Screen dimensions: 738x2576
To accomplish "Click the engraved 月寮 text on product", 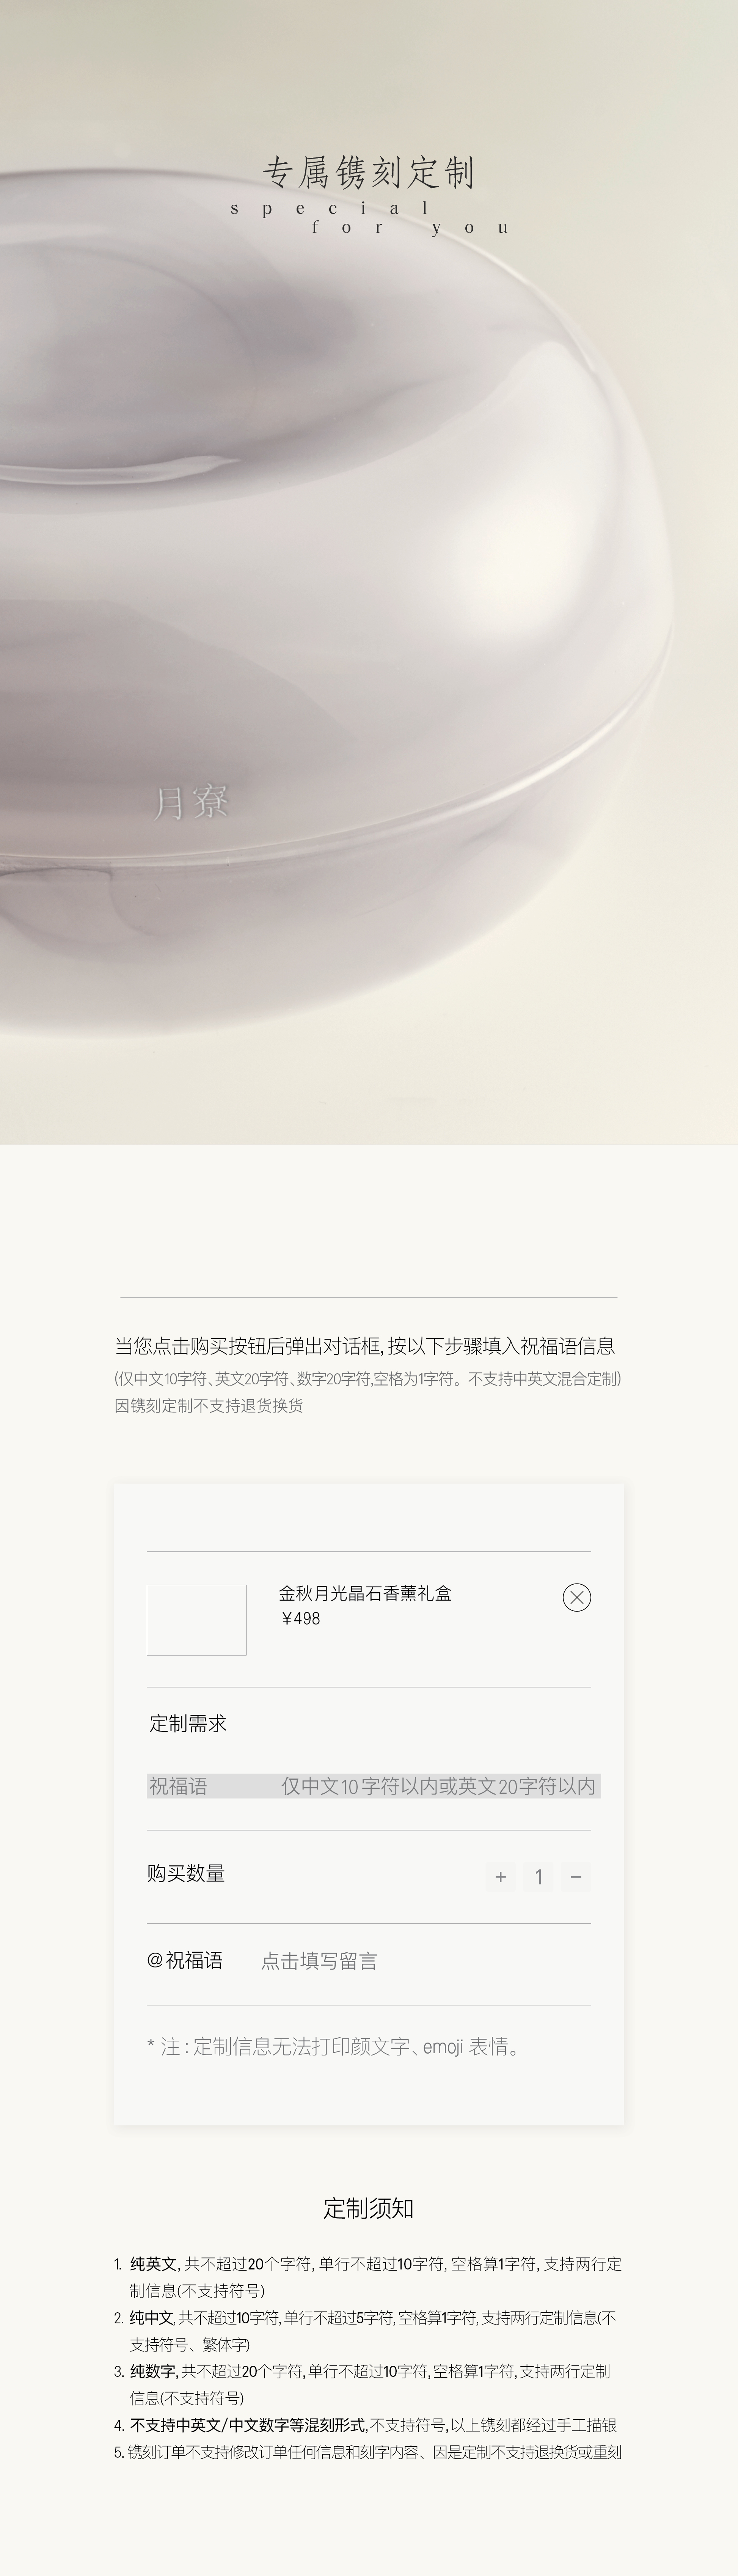I will tap(191, 802).
